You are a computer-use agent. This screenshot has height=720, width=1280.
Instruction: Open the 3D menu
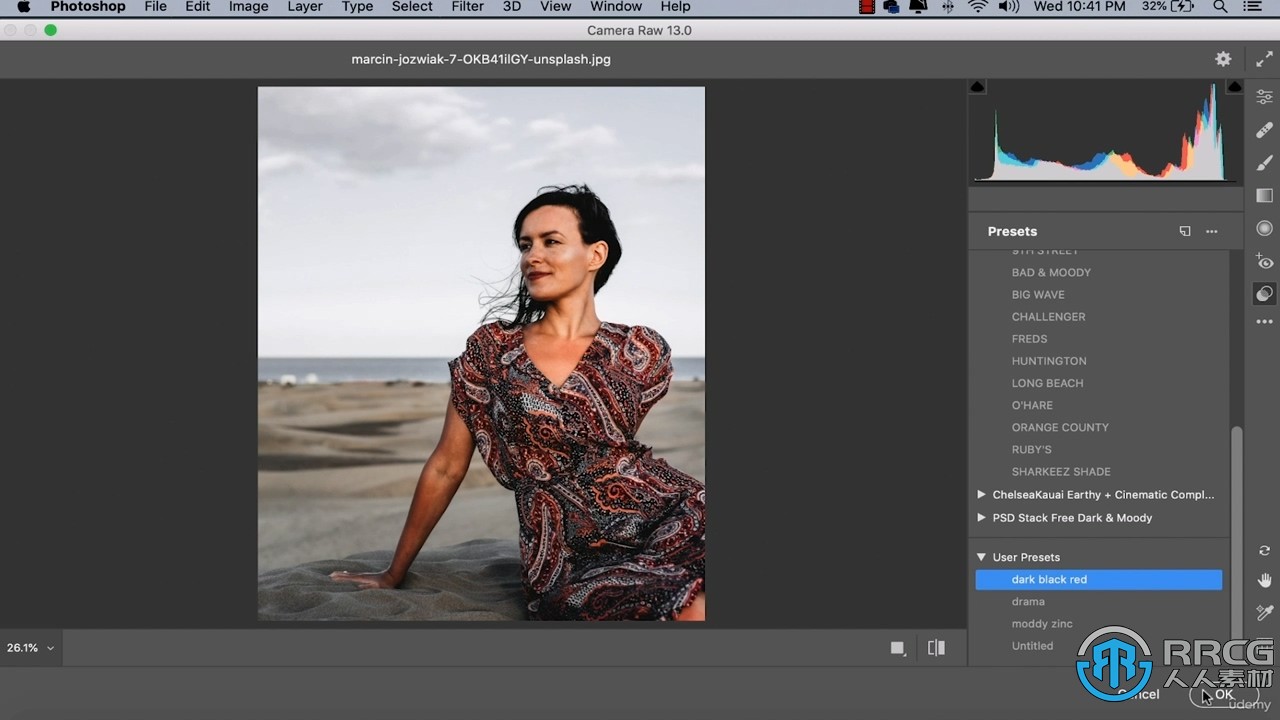[512, 7]
